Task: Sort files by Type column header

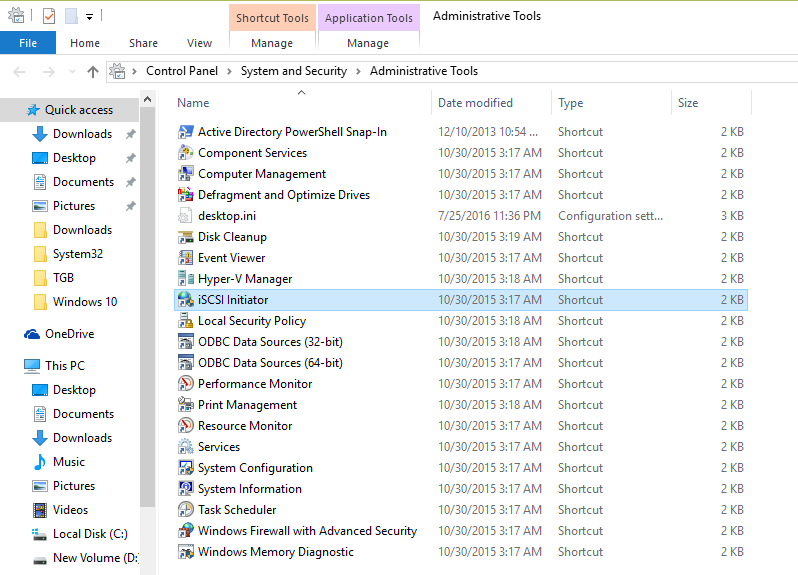Action: tap(612, 102)
